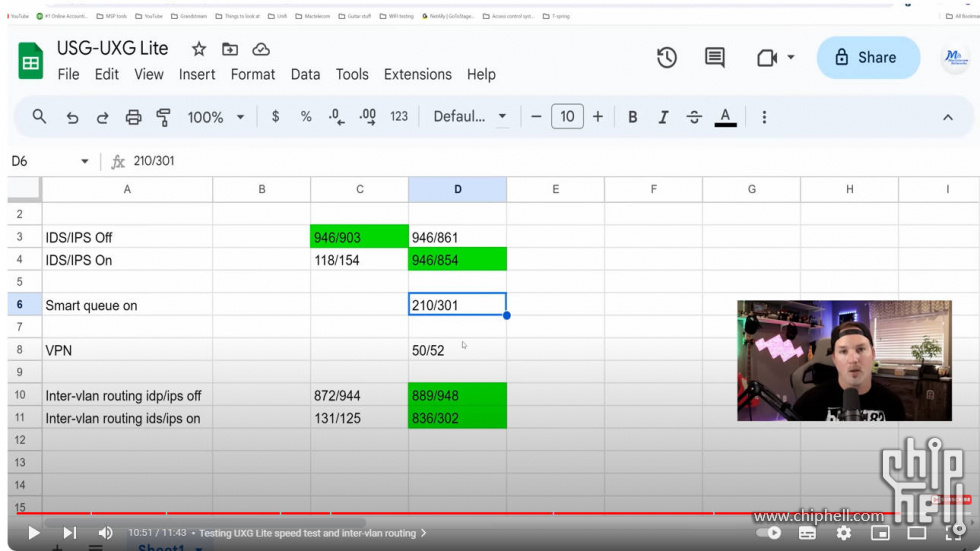Open the Tools menu

tap(352, 74)
